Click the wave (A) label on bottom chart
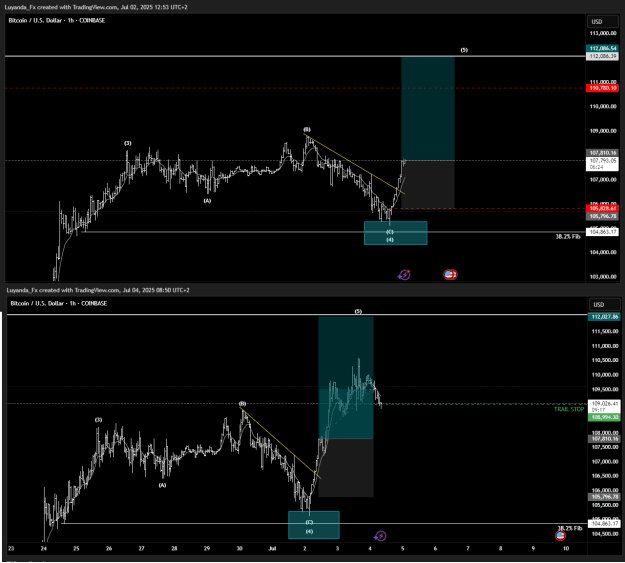 162,485
